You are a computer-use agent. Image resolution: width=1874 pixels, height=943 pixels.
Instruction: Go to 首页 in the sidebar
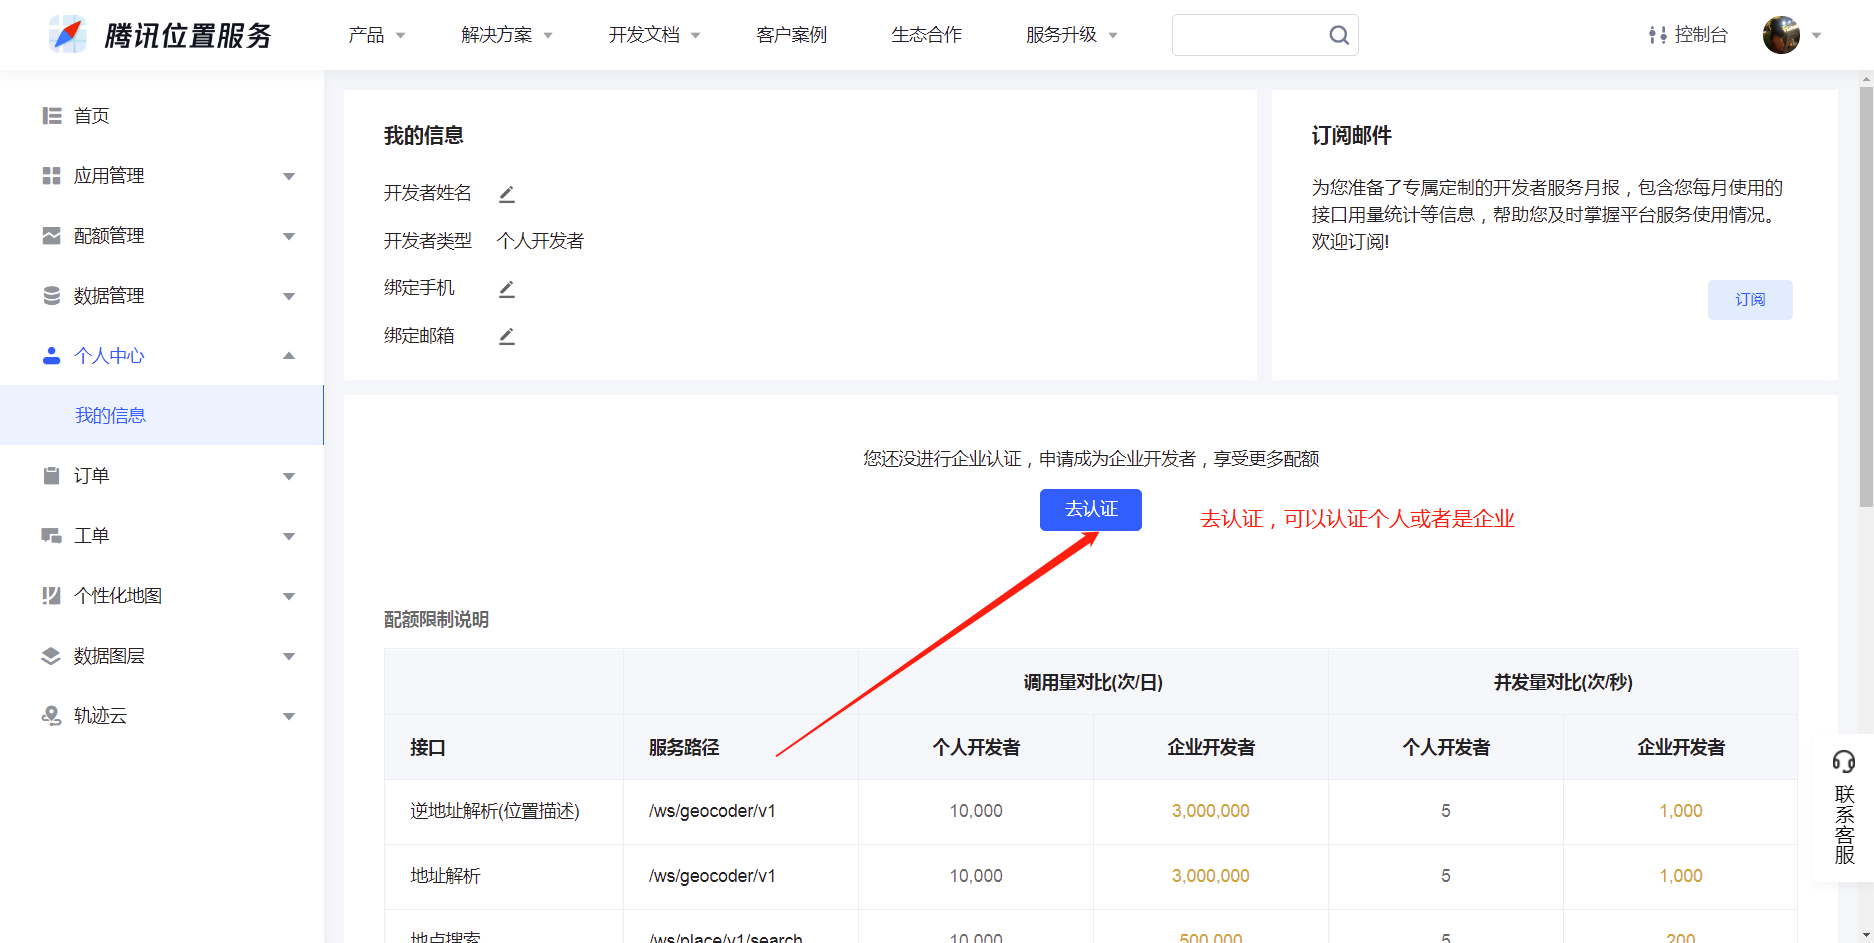click(x=91, y=116)
